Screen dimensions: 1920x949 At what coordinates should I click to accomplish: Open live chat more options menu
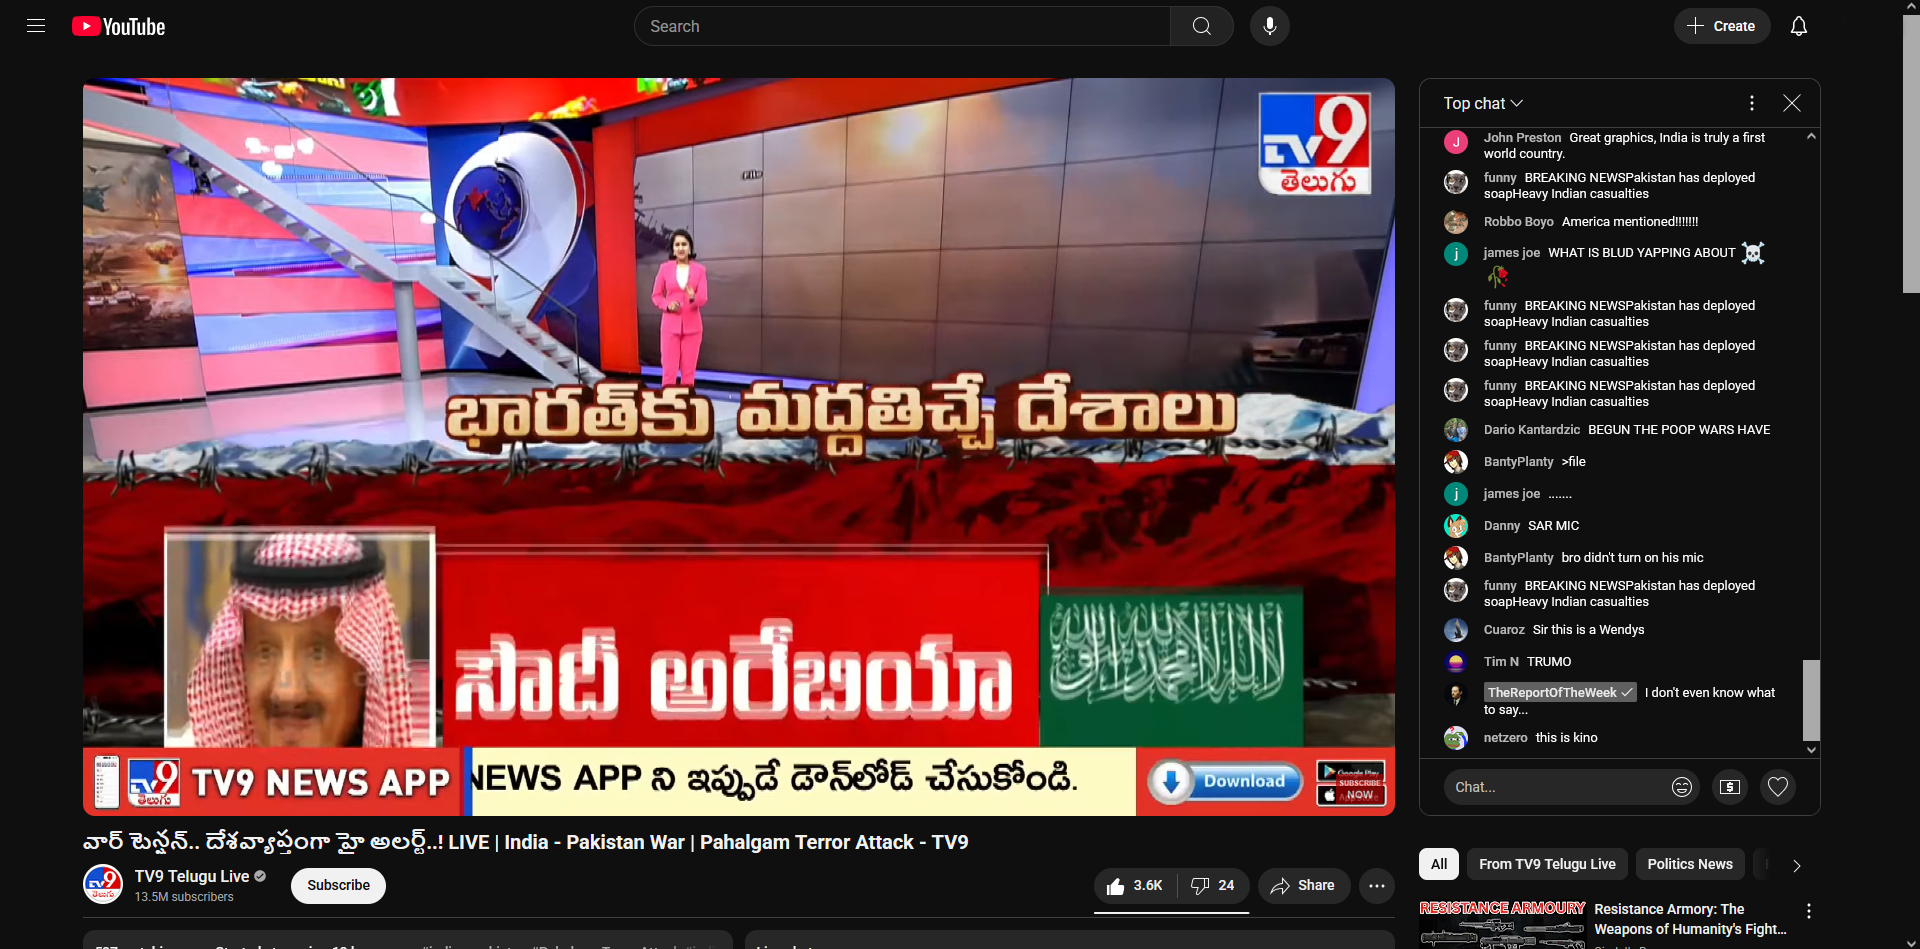(x=1752, y=103)
